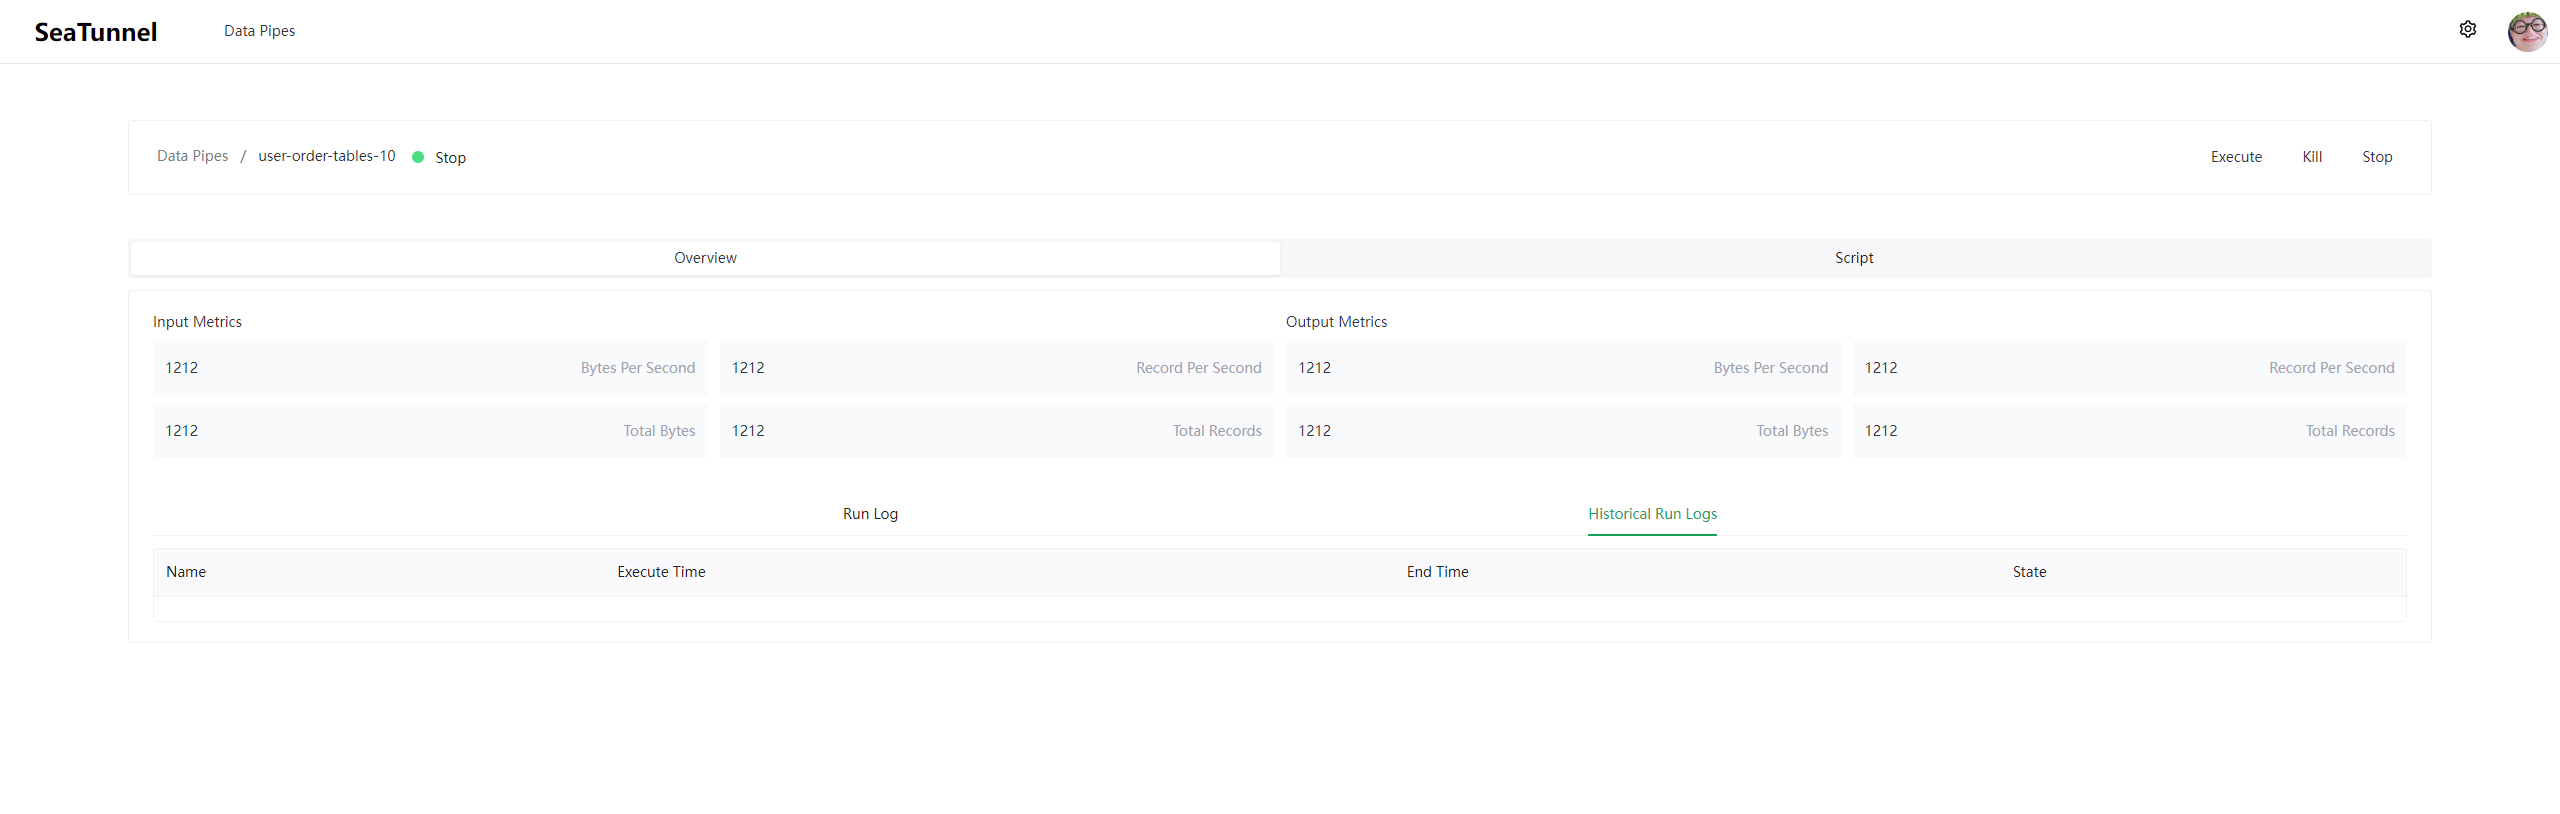The width and height of the screenshot is (2560, 814).
Task: Click the Stop status label beside the pipe name
Action: [450, 158]
